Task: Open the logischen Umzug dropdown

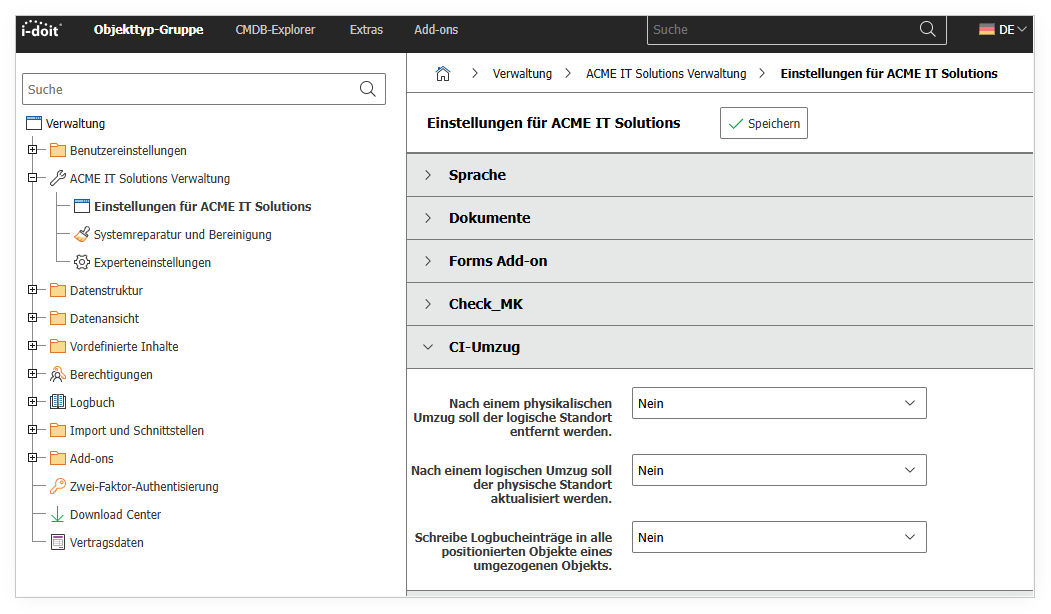Action: pos(779,470)
